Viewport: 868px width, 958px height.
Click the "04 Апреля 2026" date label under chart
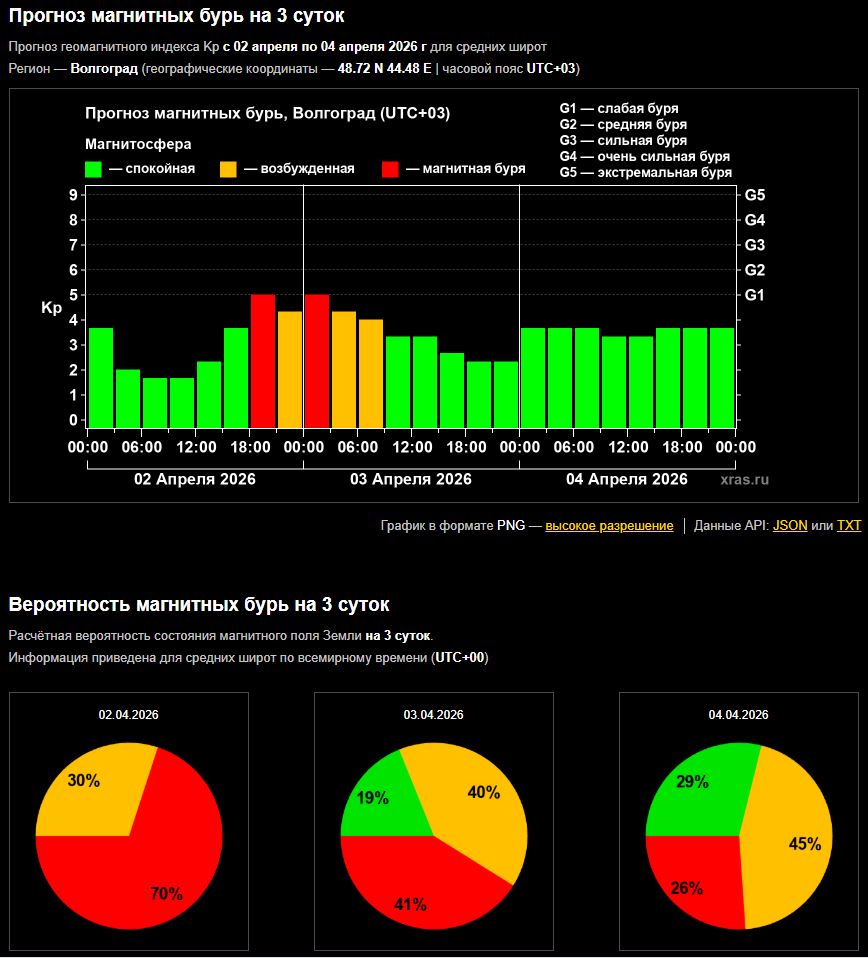click(x=627, y=479)
